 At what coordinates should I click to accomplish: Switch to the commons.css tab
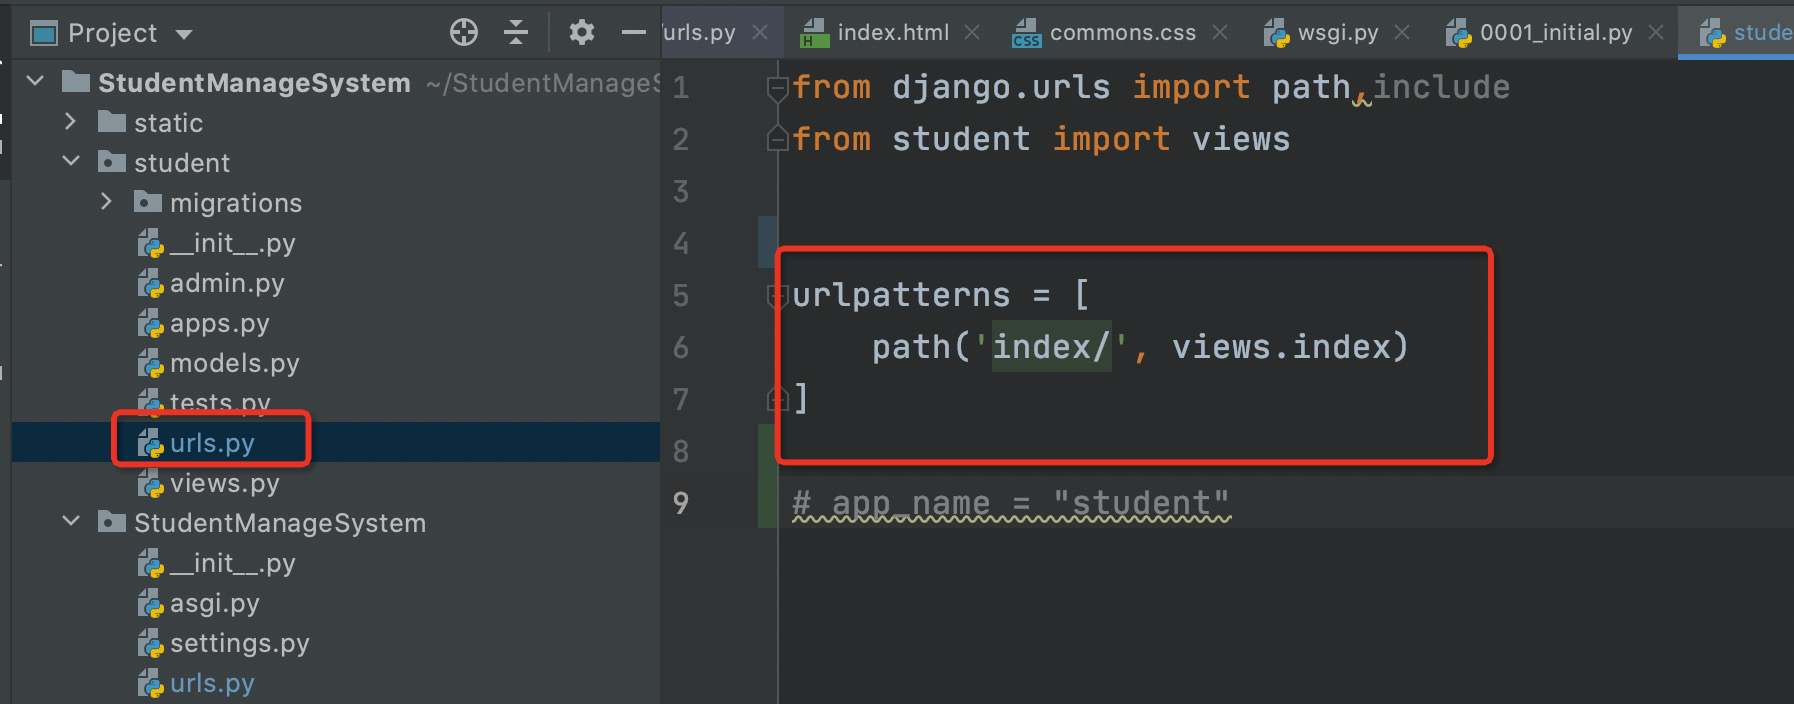click(x=1122, y=33)
